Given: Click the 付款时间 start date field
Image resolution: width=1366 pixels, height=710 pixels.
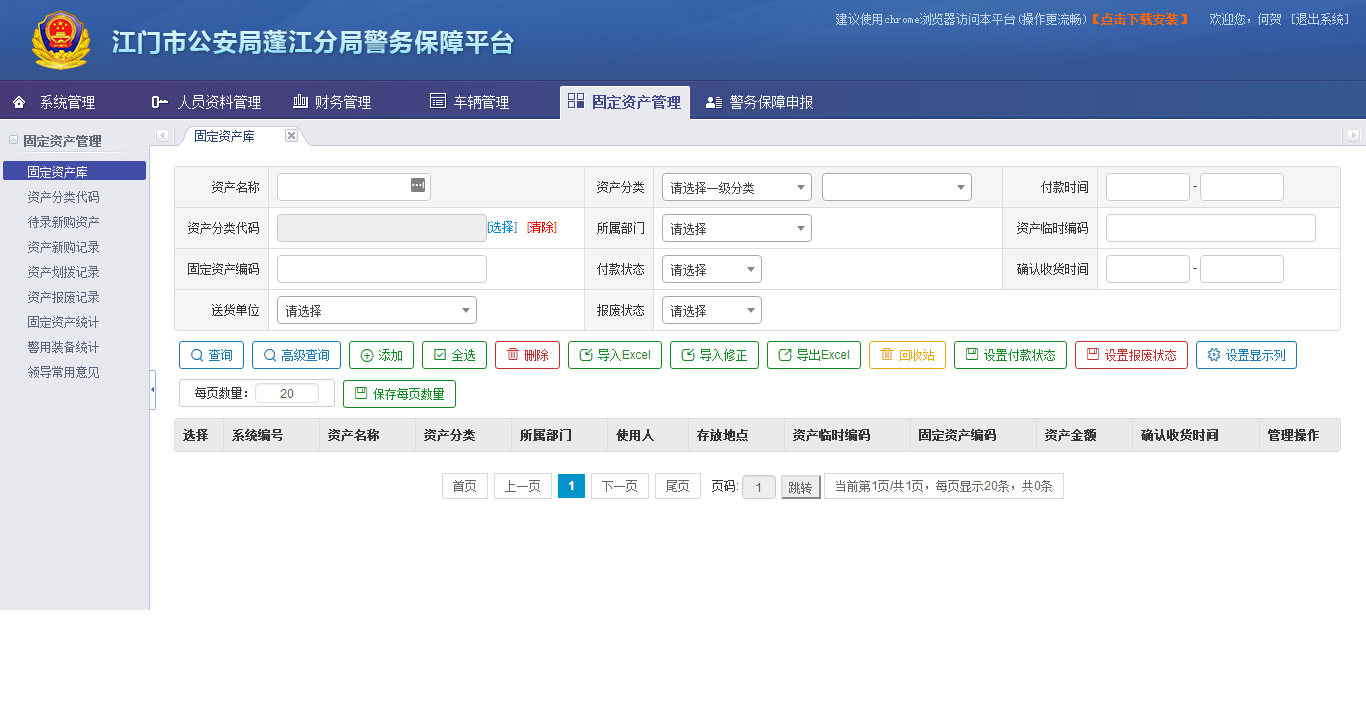Looking at the screenshot, I should 1148,187.
